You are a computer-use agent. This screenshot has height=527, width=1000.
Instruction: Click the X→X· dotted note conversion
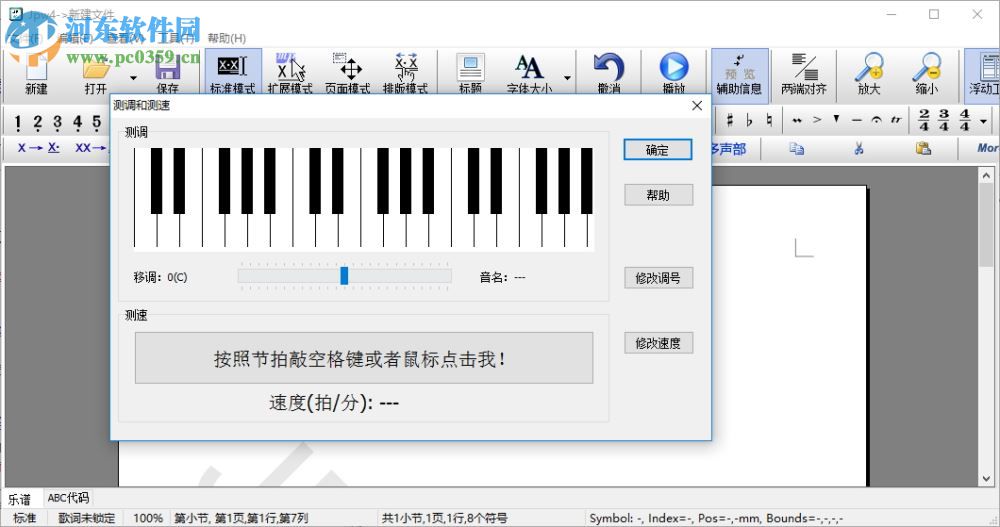(39, 148)
